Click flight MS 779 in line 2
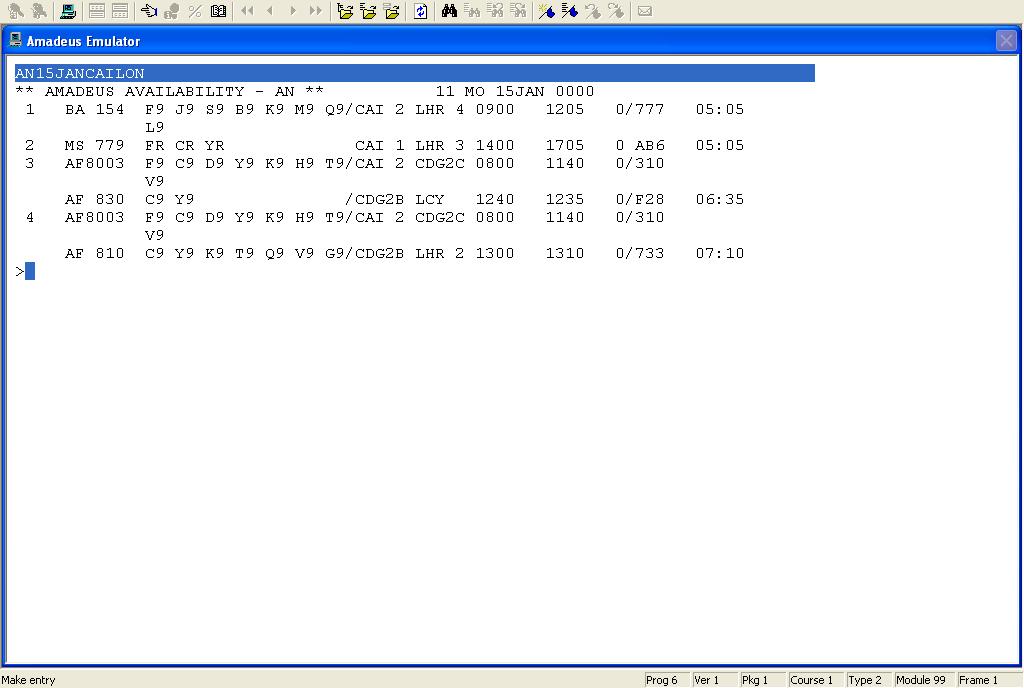The width and height of the screenshot is (1024, 688). pyautogui.click(x=94, y=146)
